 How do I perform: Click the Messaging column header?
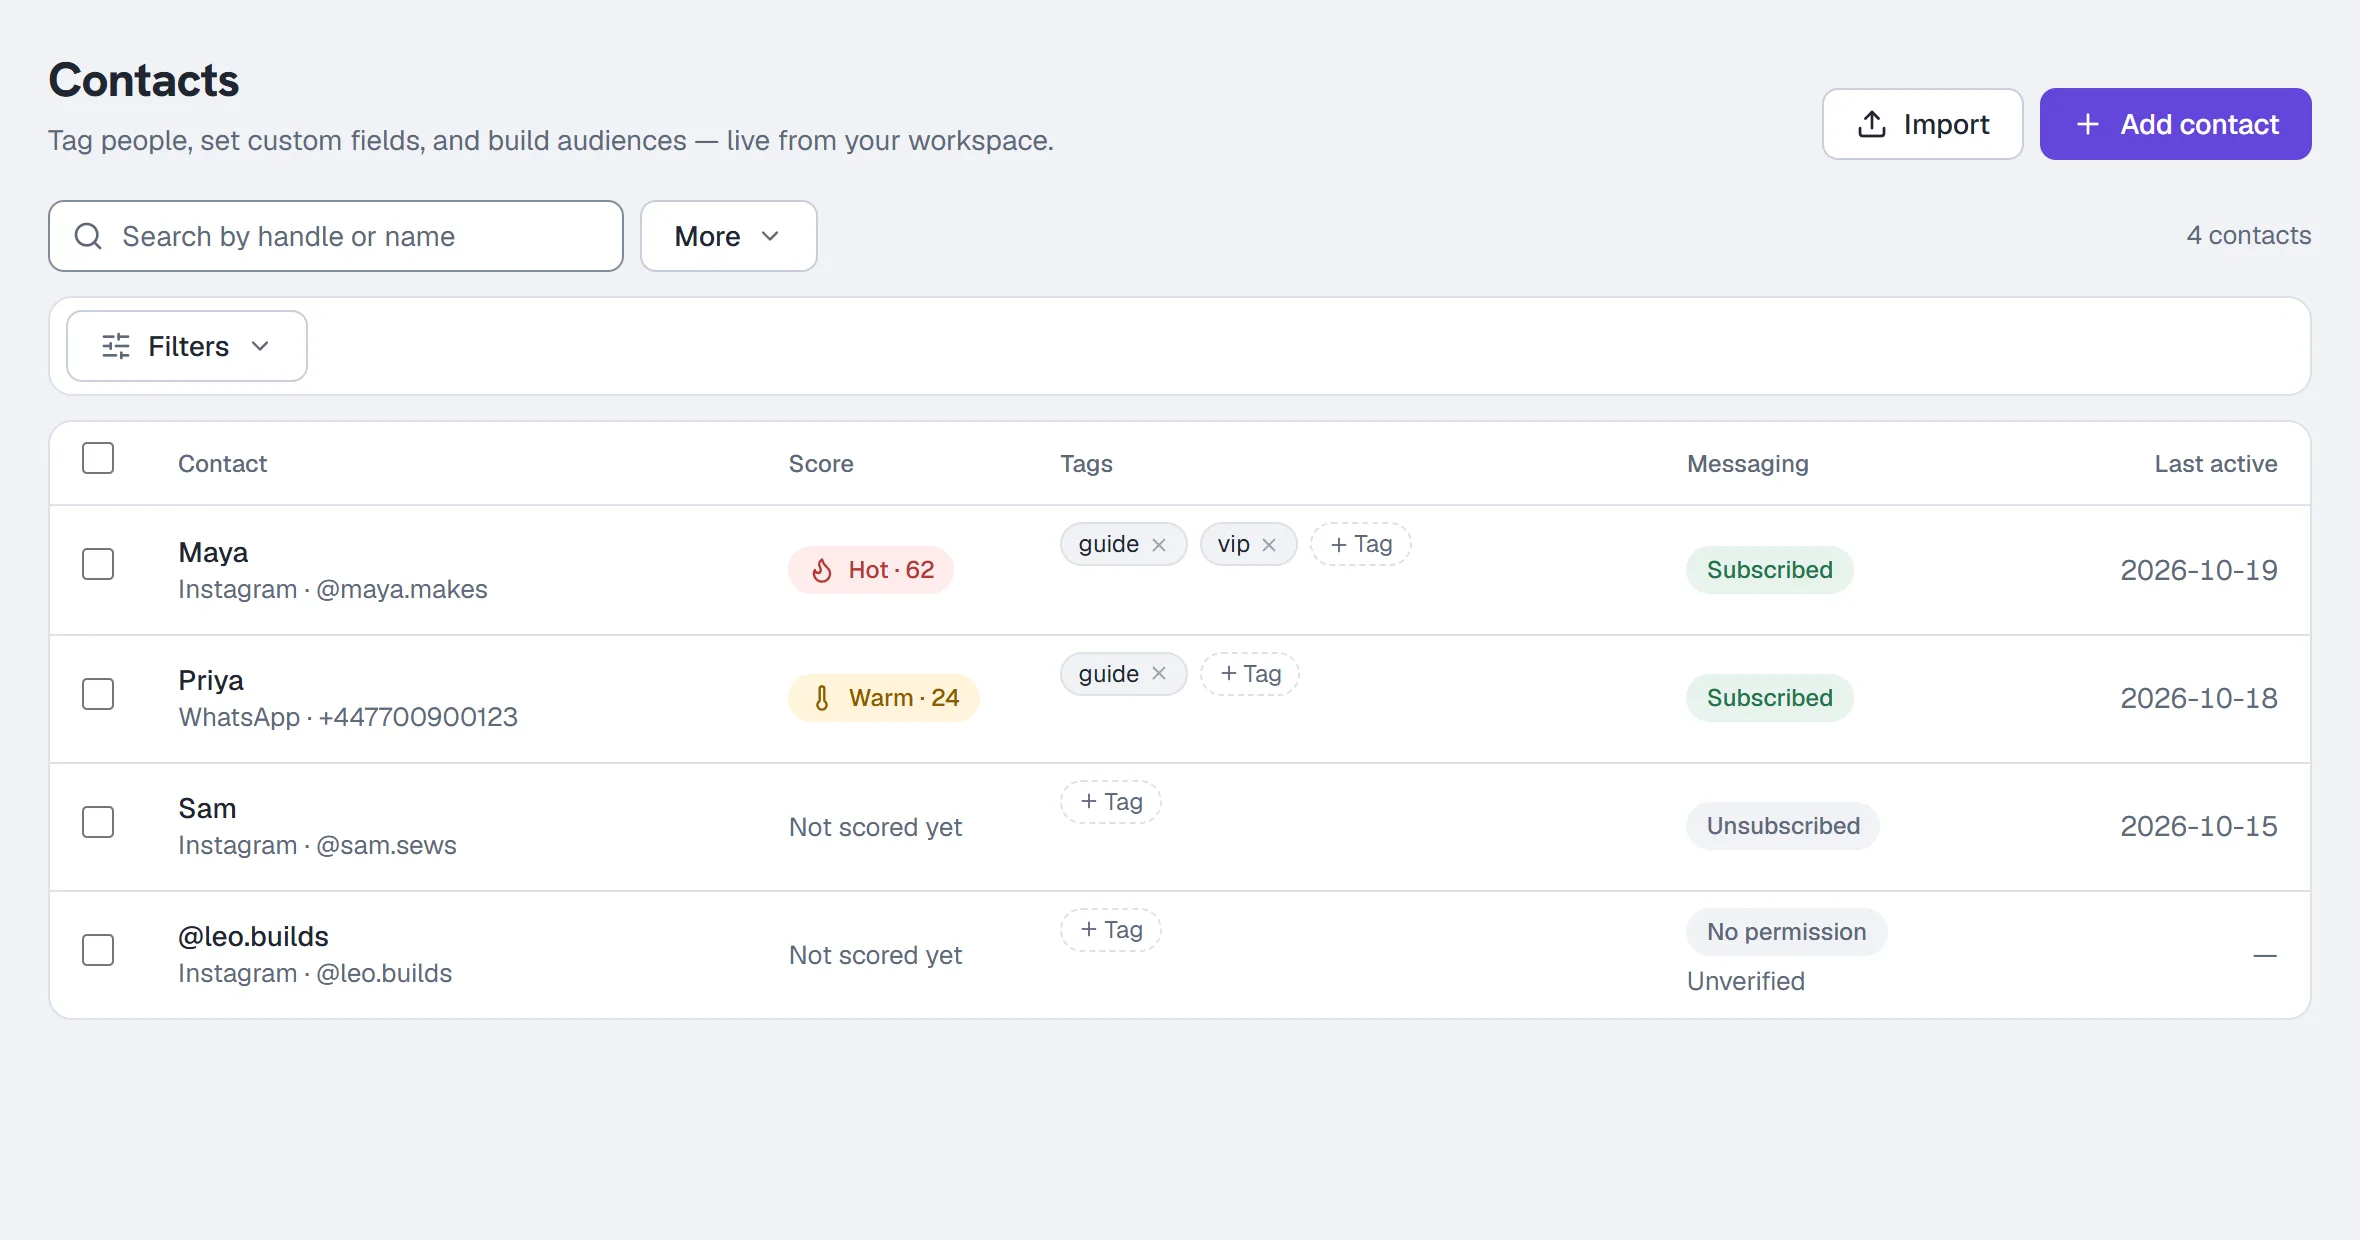1748,464
